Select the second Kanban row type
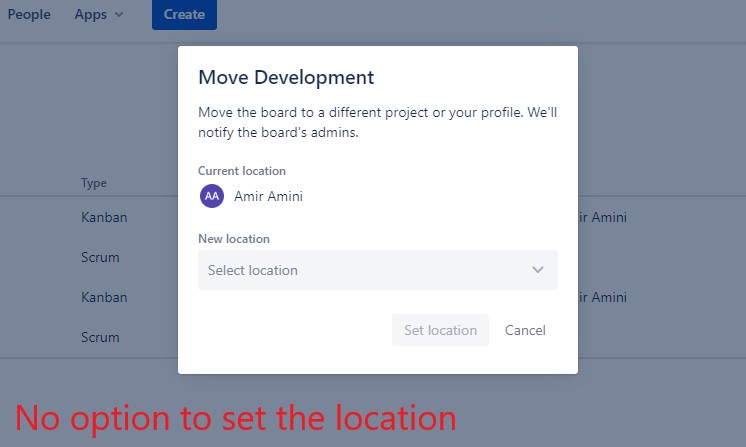This screenshot has height=447, width=746. point(104,297)
